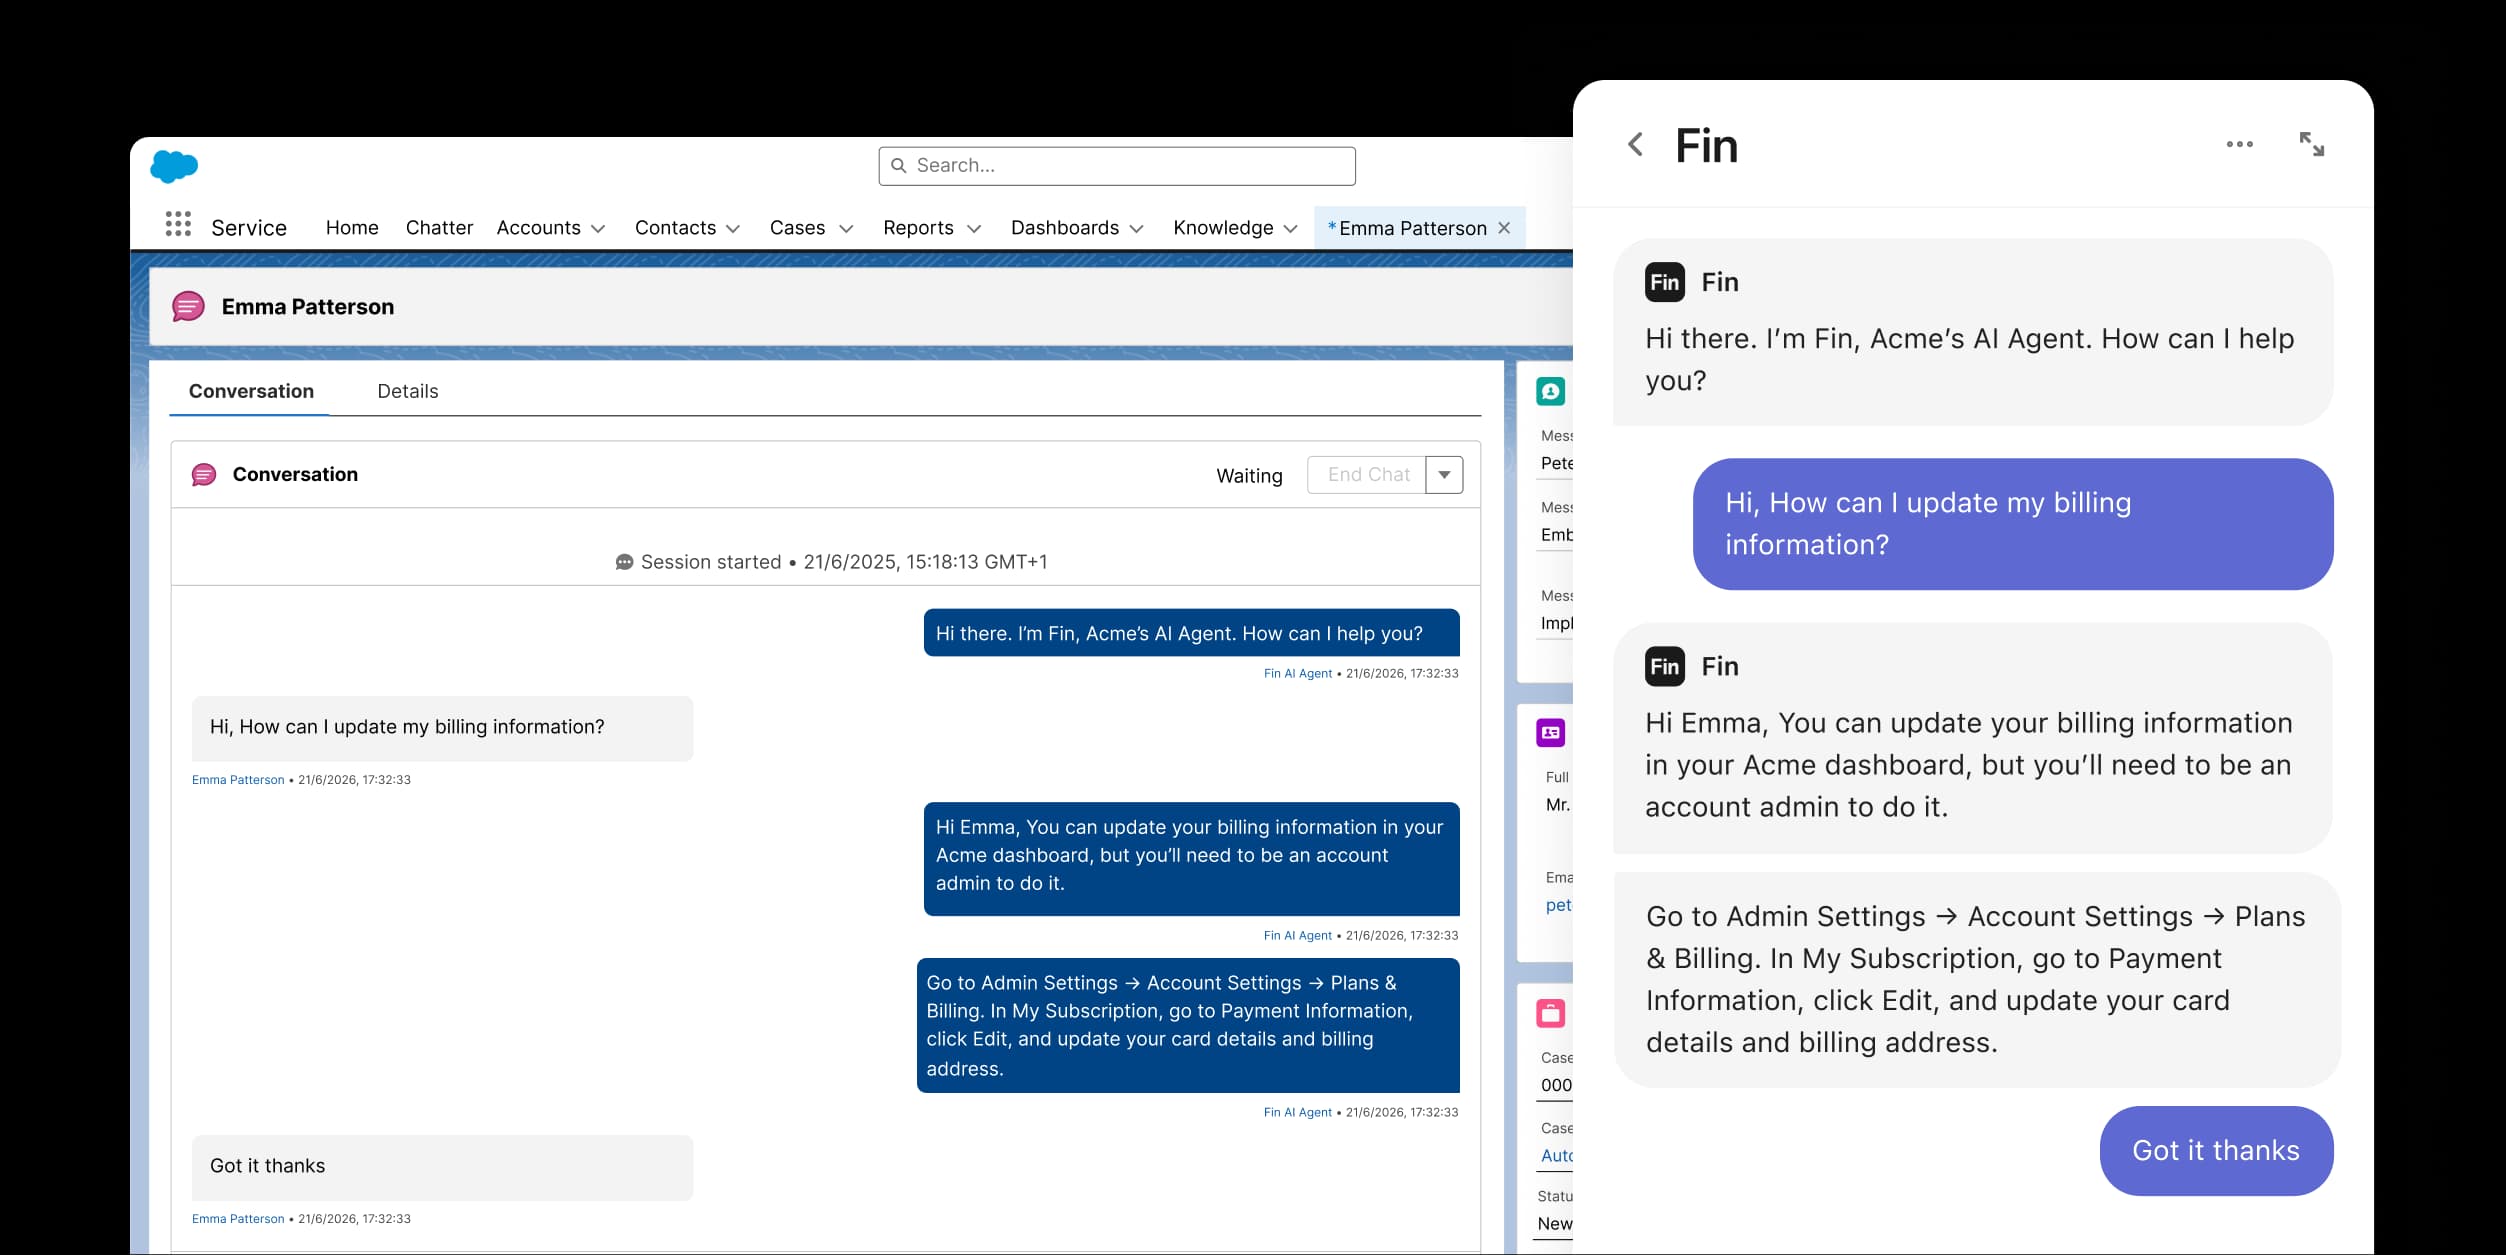This screenshot has height=1255, width=2506.
Task: Expand the Fin chat panel
Action: (x=2311, y=144)
